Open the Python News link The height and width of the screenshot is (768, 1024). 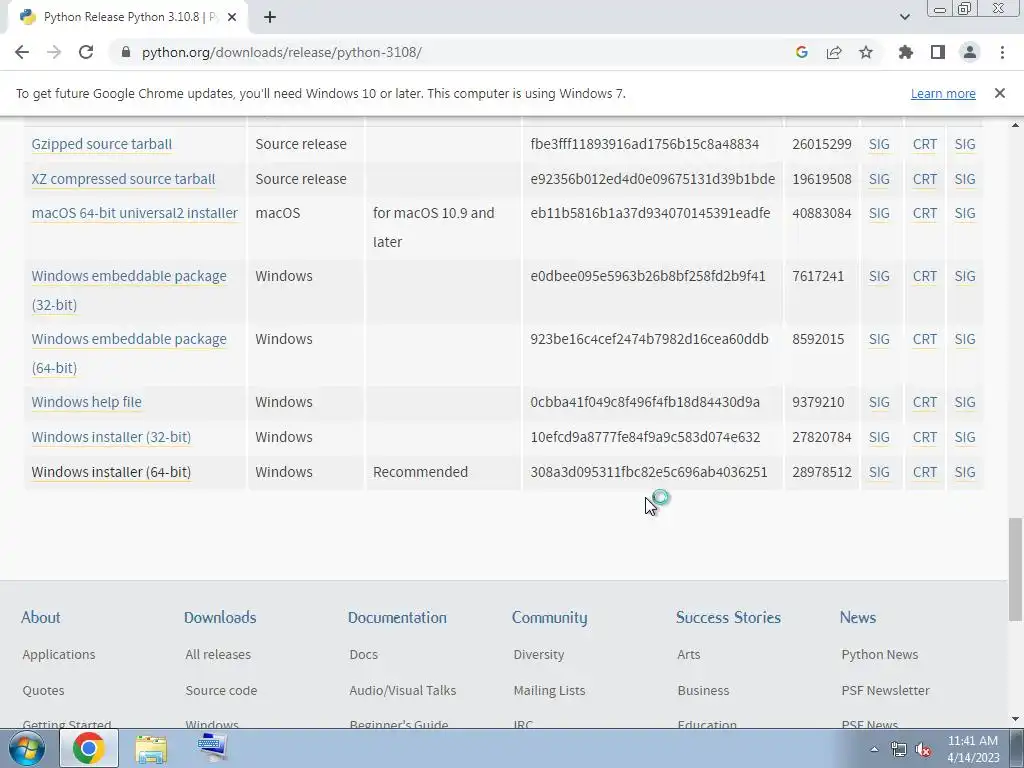880,654
